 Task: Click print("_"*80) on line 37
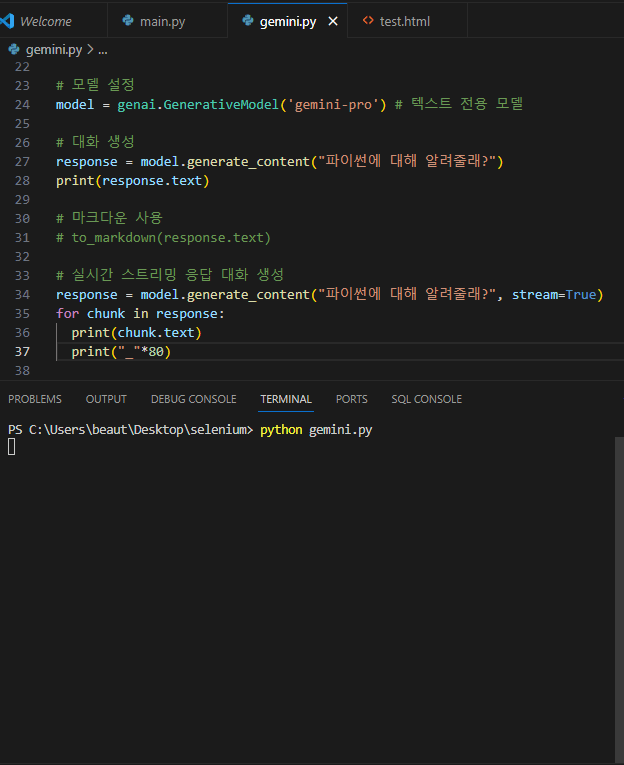pyautogui.click(x=121, y=352)
